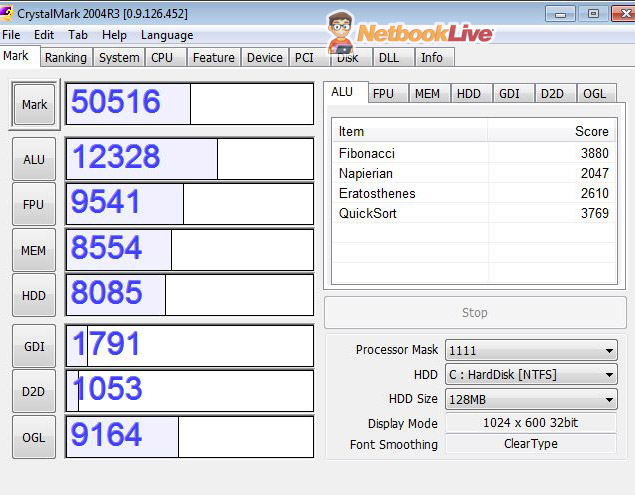This screenshot has height=495, width=635.
Task: Minimize the CrystalMark window
Action: click(560, 14)
